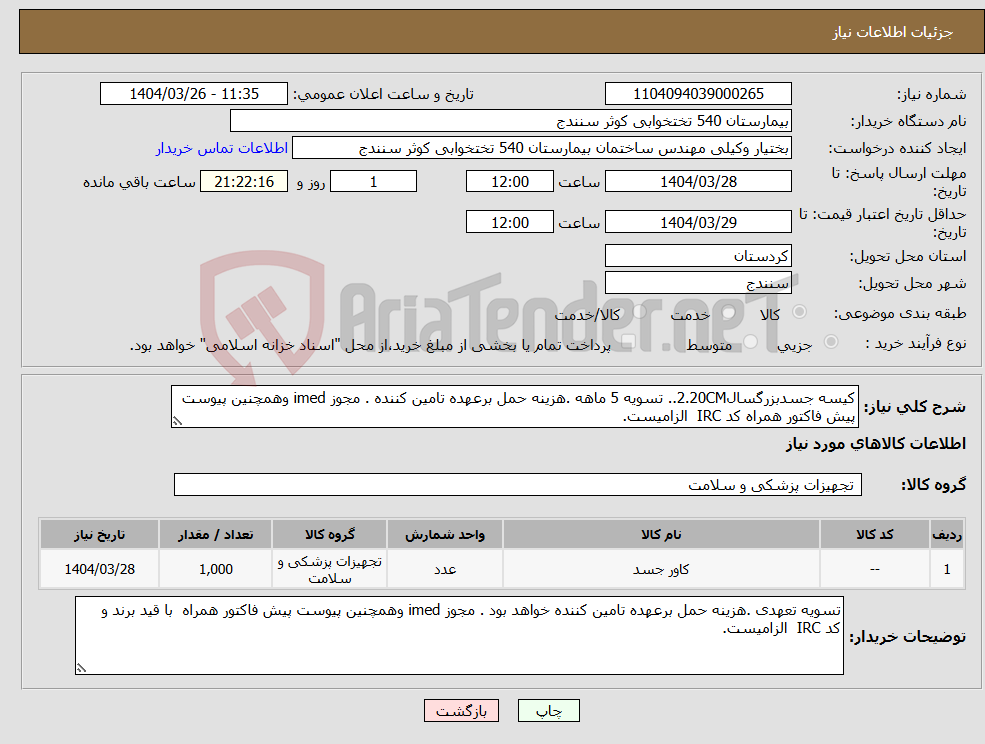This screenshot has height=744, width=985.
Task: Click the request creator field بختیار وکیلی
Action: click(x=541, y=148)
